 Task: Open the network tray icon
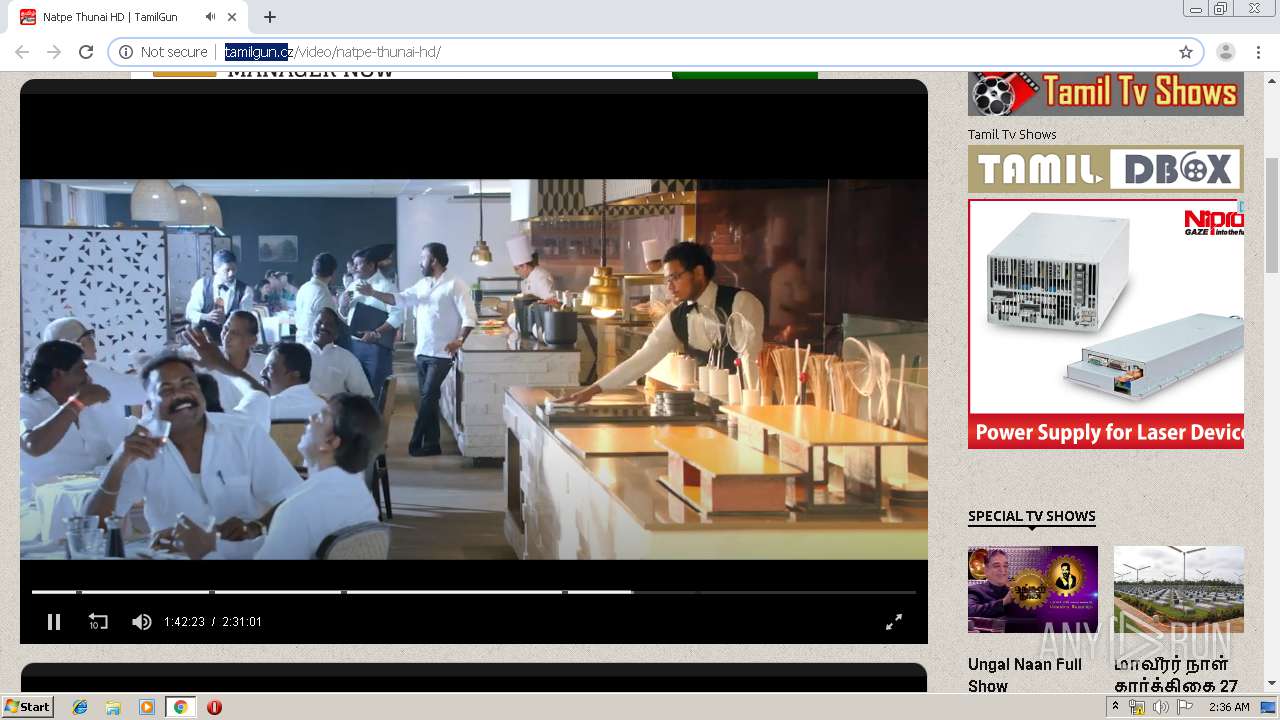(1137, 707)
